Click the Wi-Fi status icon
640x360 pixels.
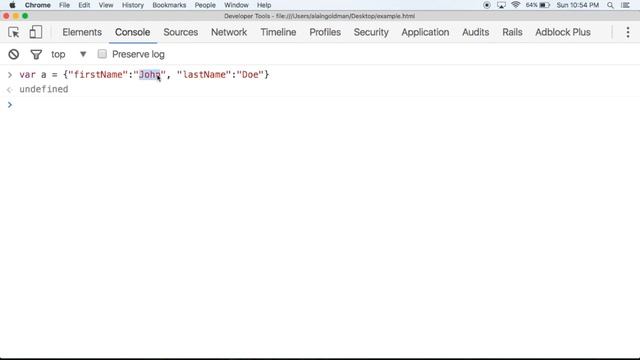516,5
